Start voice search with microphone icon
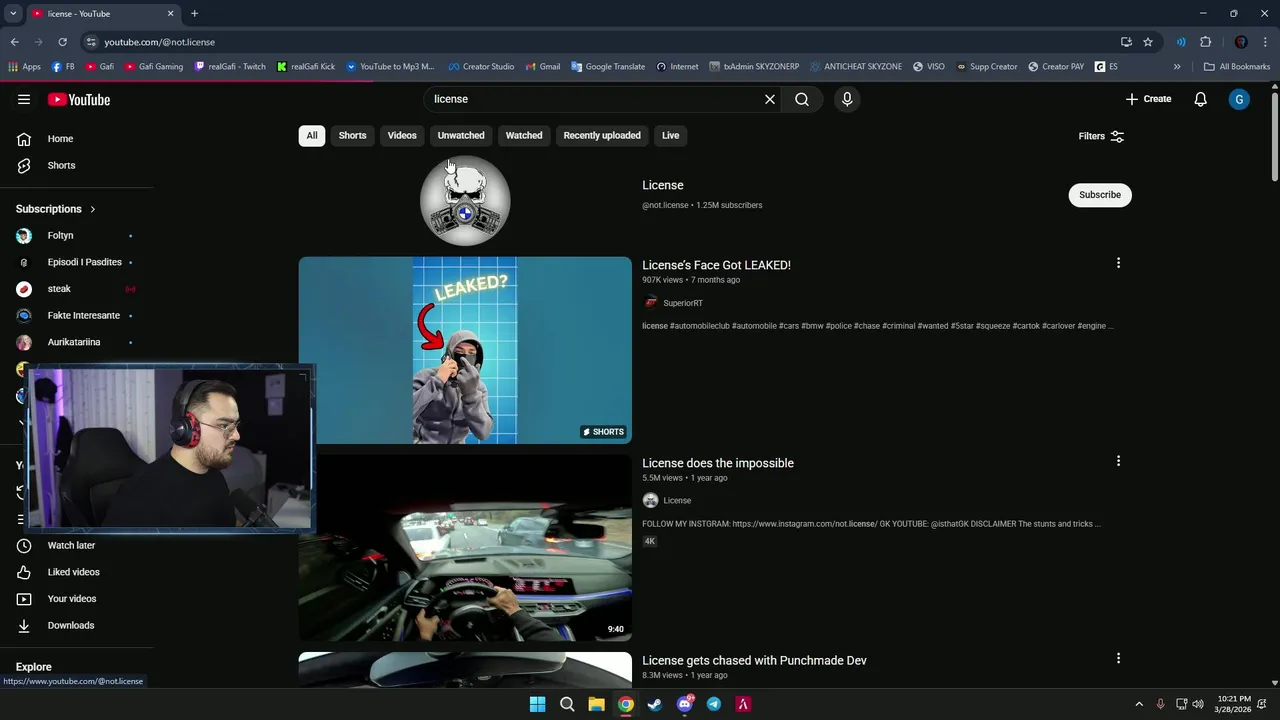 click(x=847, y=99)
